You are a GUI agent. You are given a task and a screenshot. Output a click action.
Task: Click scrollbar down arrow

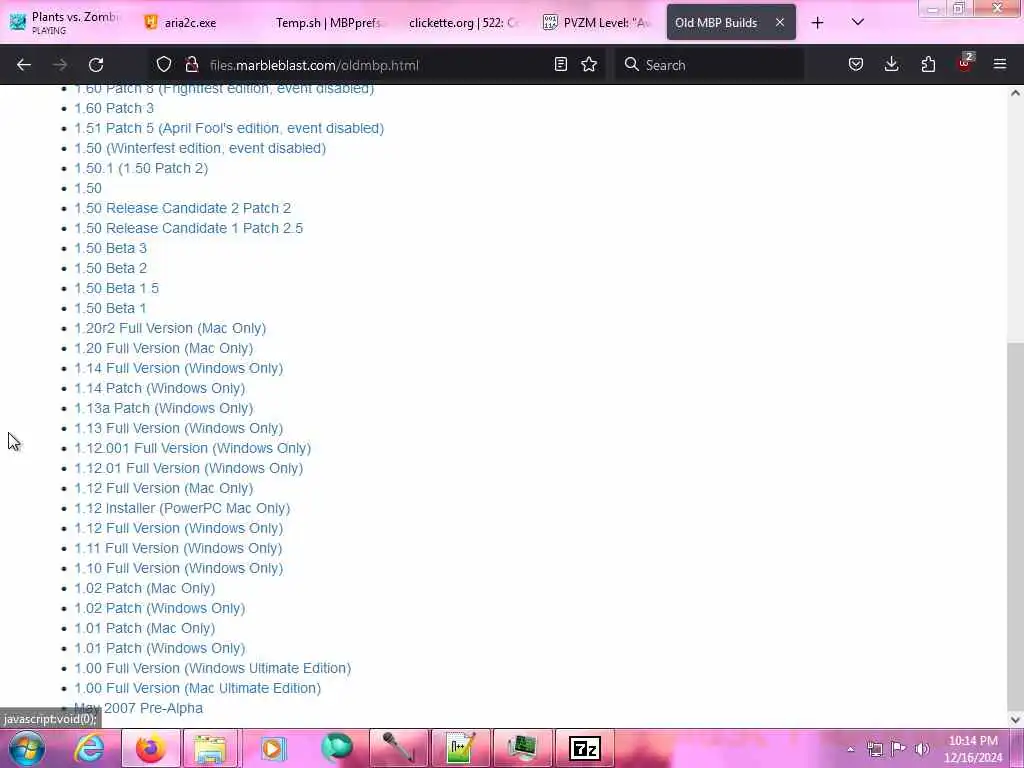(1015, 720)
